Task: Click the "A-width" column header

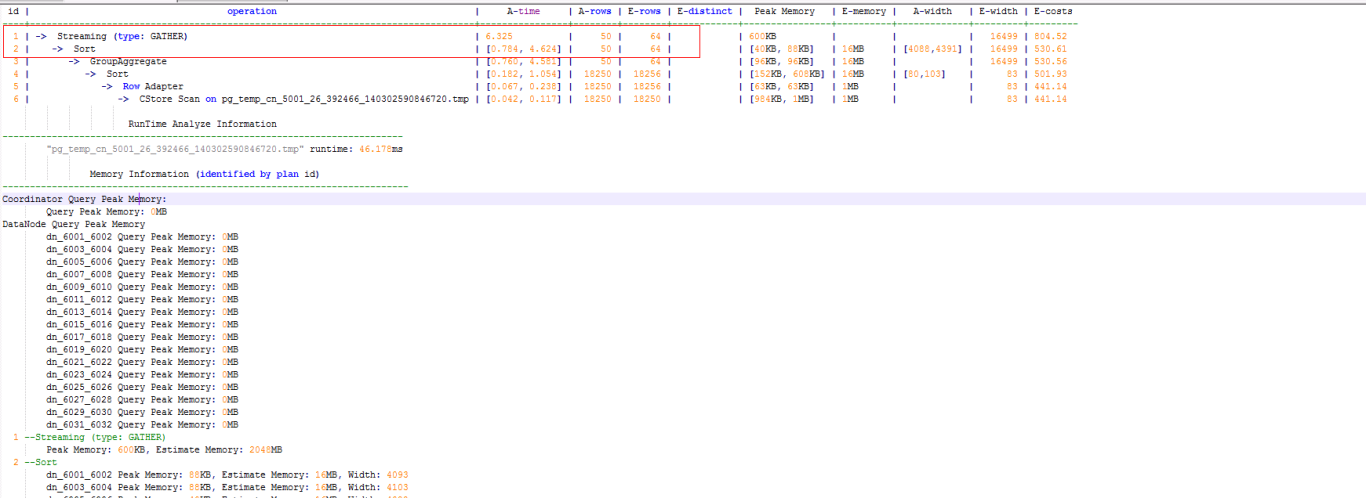Action: [932, 12]
